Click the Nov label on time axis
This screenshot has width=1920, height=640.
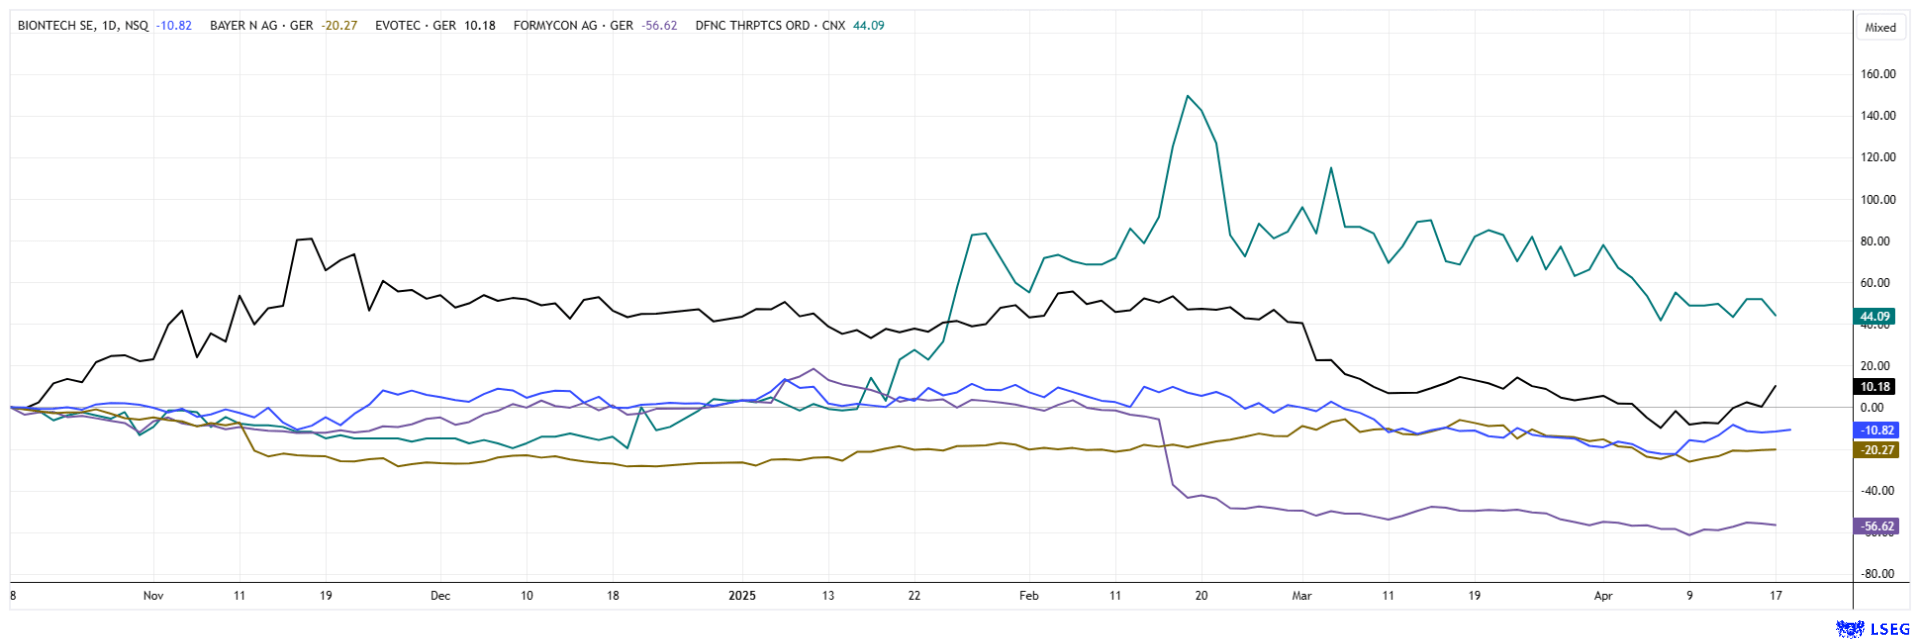click(x=153, y=596)
